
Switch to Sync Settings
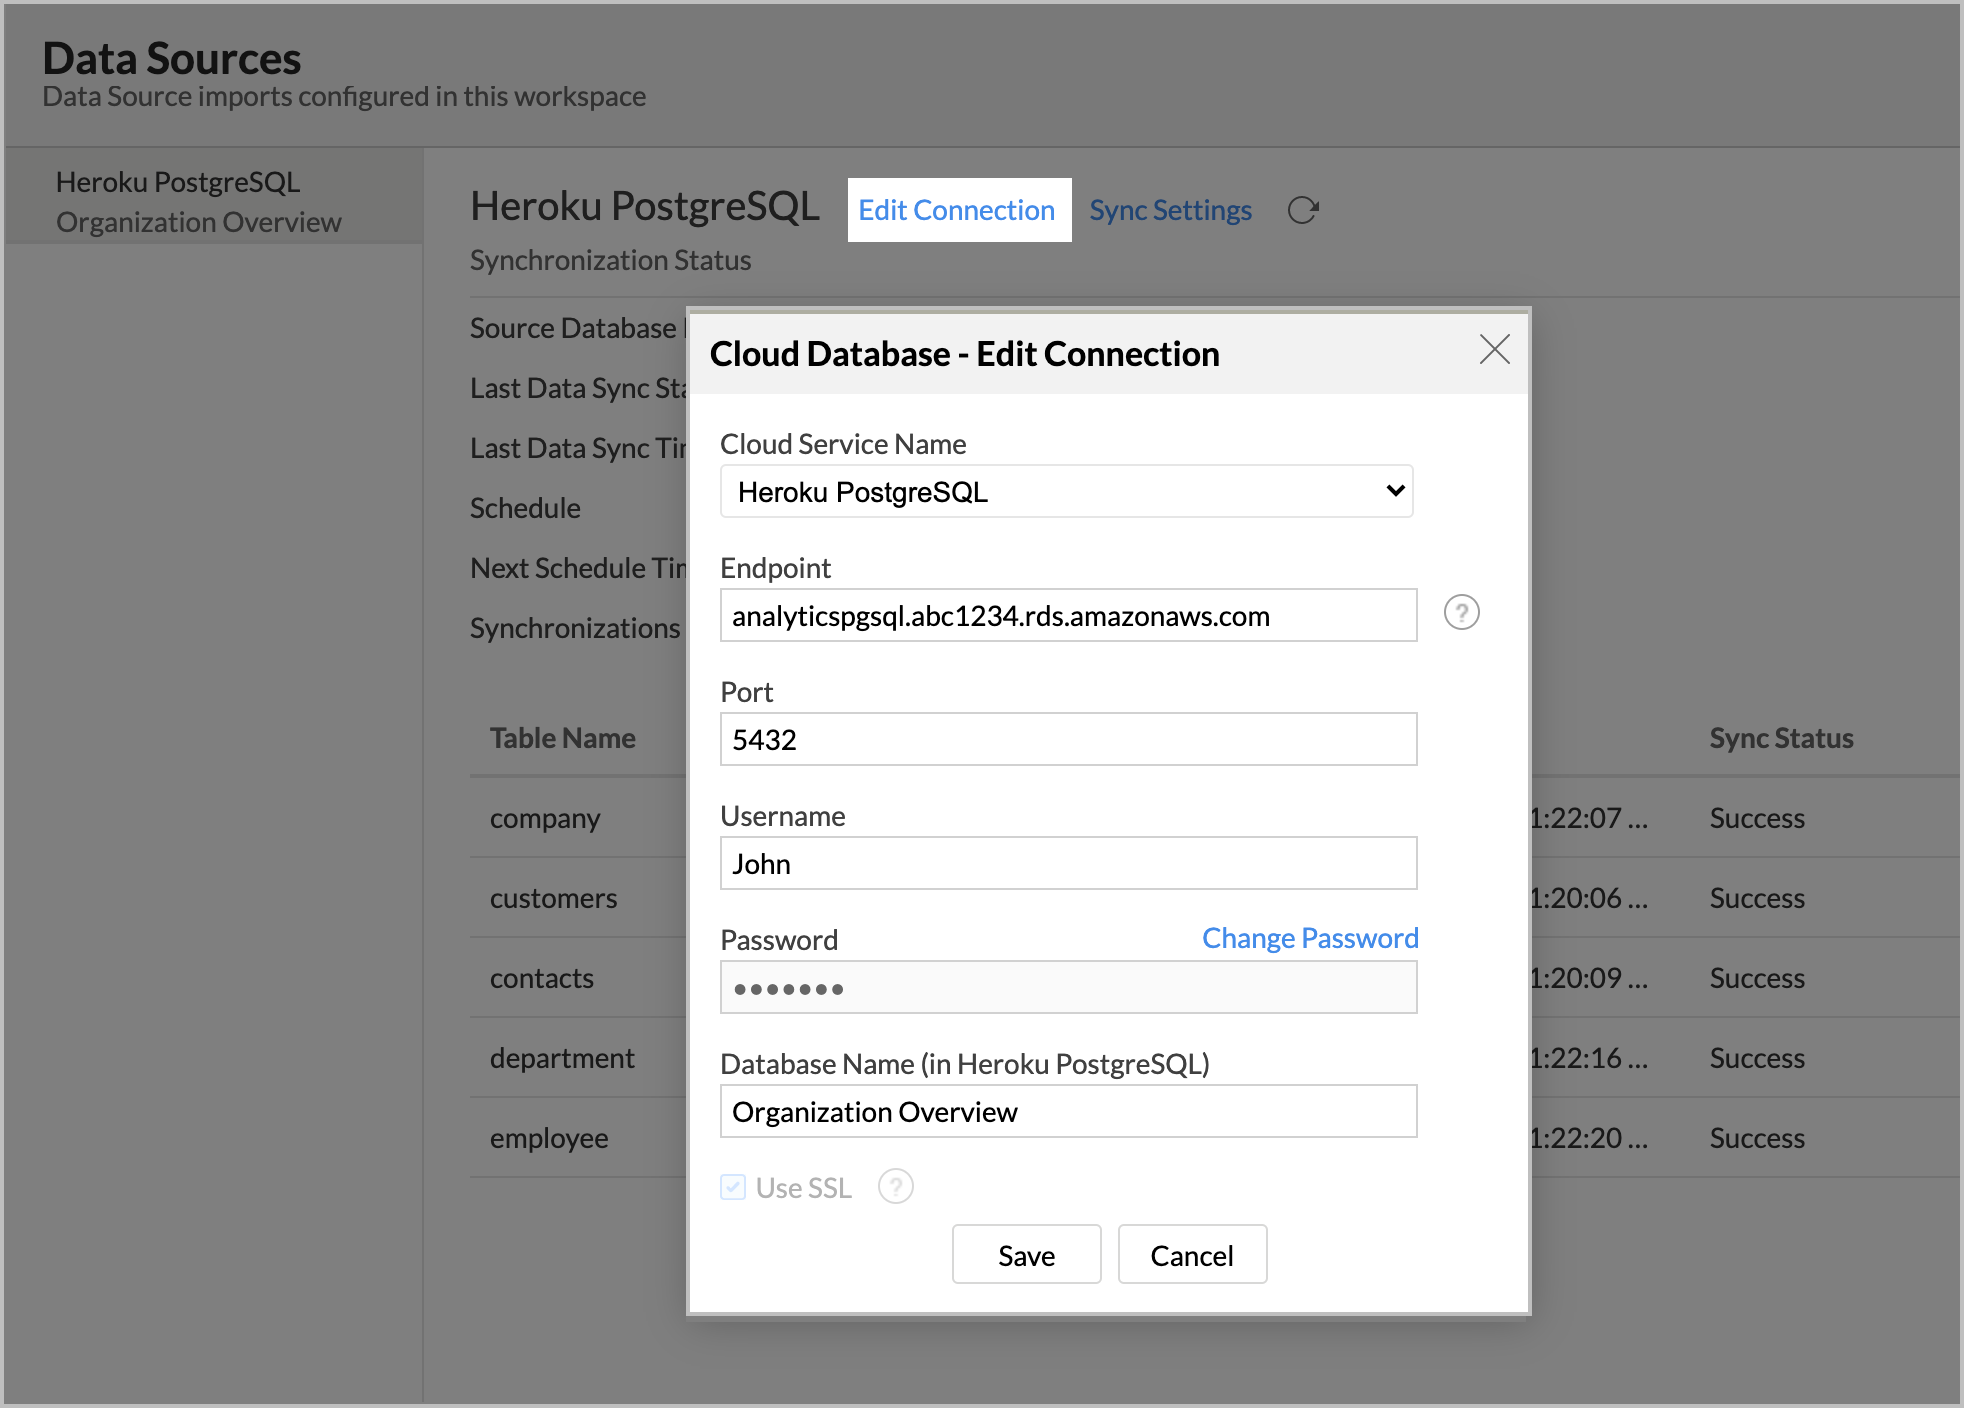(1170, 210)
